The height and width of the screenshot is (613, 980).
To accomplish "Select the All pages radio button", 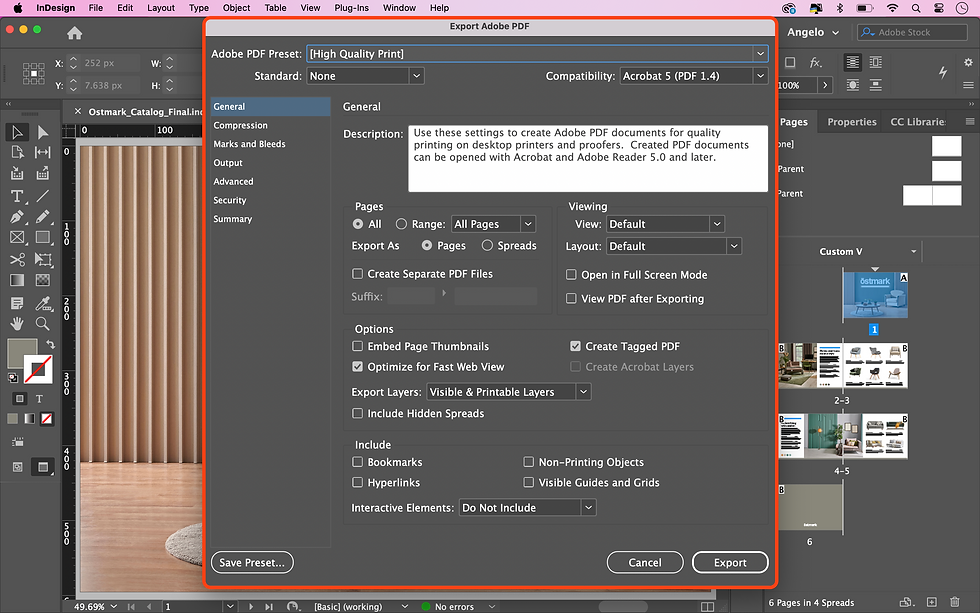I will click(358, 224).
